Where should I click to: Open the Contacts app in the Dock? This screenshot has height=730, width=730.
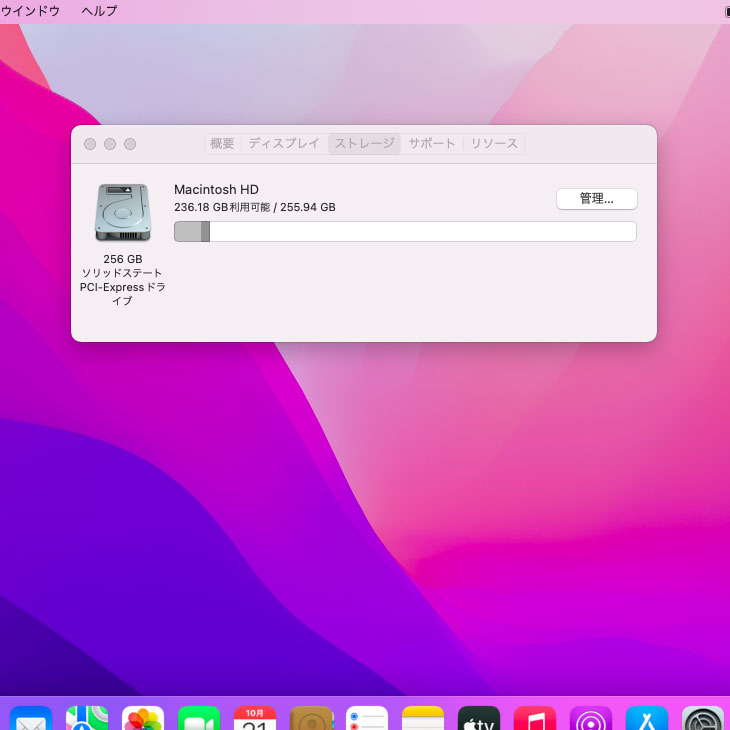tap(311, 718)
